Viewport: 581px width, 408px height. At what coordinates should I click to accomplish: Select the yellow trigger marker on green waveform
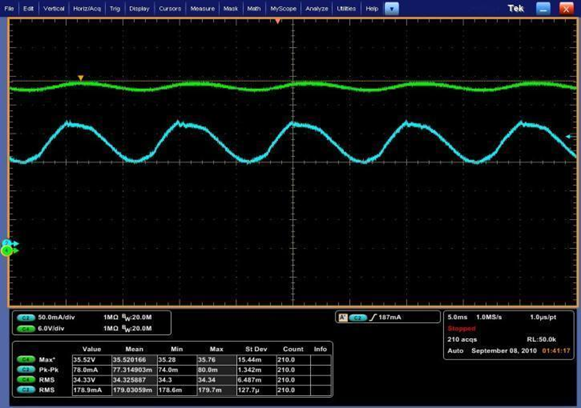80,78
